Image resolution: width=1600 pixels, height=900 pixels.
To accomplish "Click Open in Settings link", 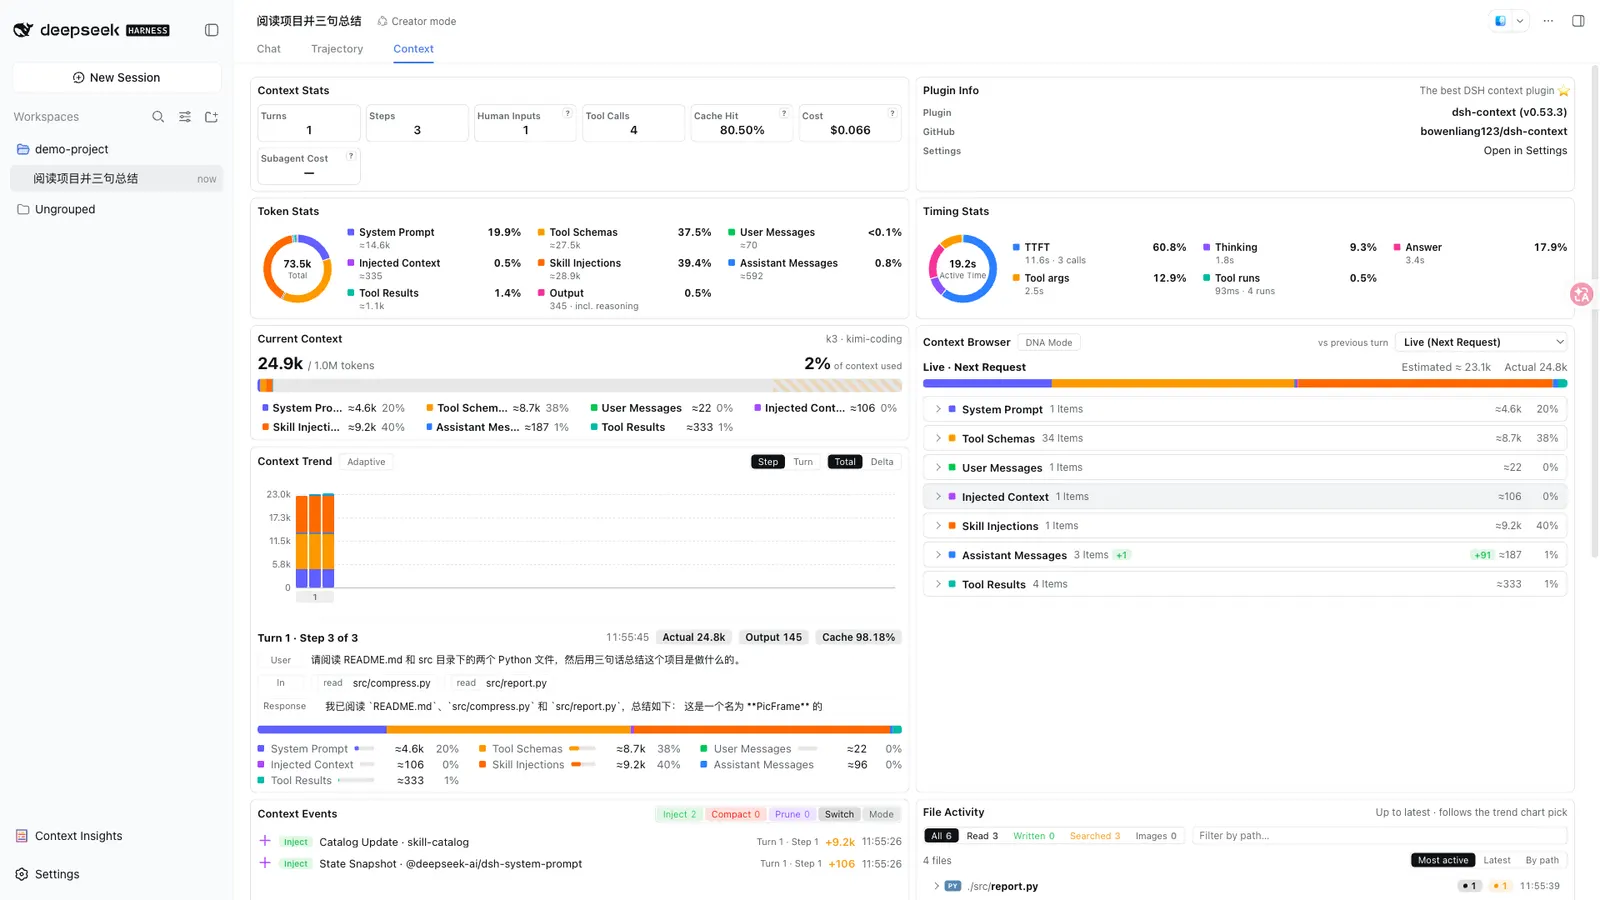I will coord(1525,151).
